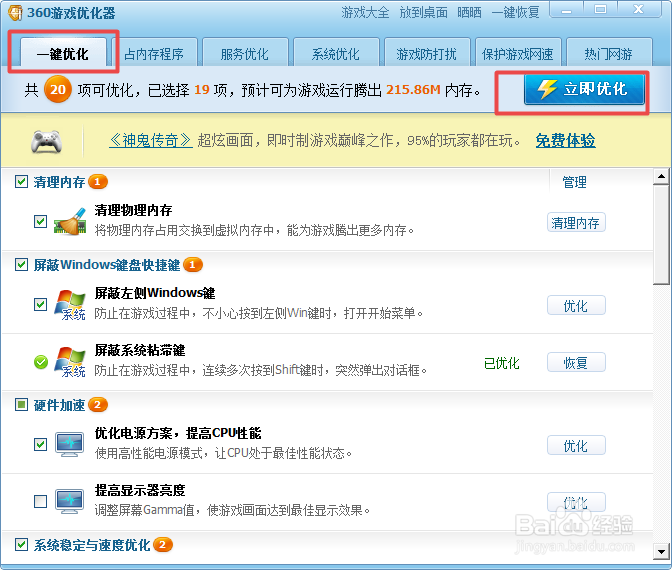672x570 pixels.
Task: Click 游戏大全 in the title bar
Action: [365, 12]
